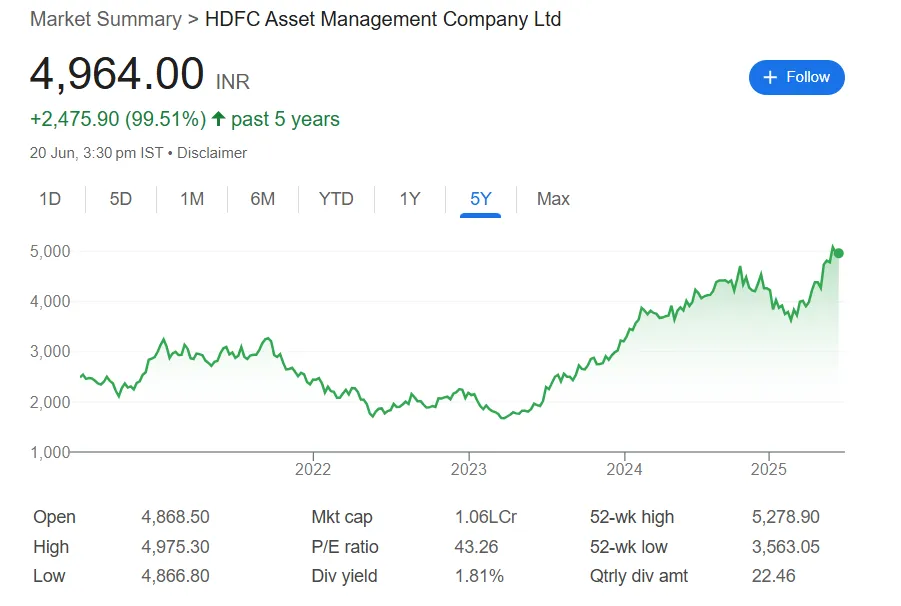Click the Open value 4,868.50

pyautogui.click(x=175, y=516)
